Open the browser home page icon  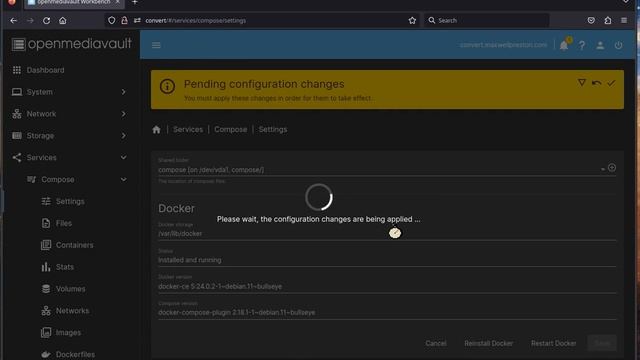[x=62, y=20]
